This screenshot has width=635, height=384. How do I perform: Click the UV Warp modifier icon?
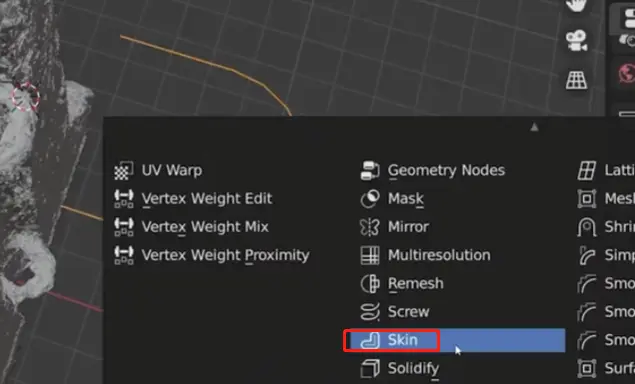pyautogui.click(x=124, y=171)
